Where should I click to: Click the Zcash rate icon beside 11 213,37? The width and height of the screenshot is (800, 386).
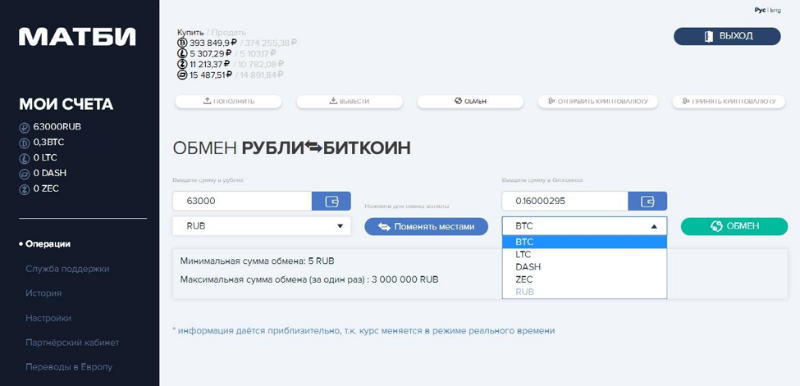182,64
